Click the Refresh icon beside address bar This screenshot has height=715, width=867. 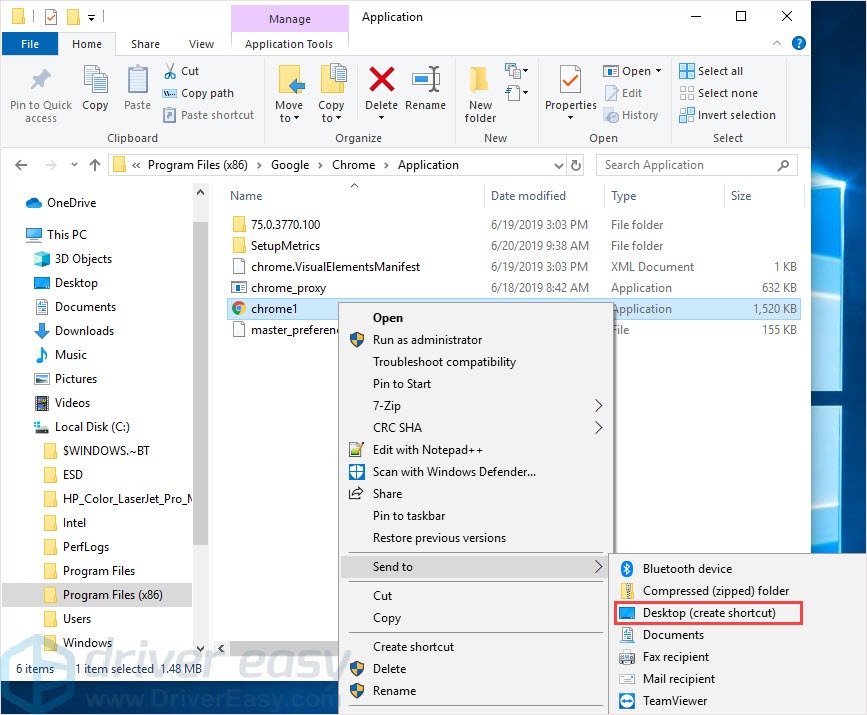point(575,165)
